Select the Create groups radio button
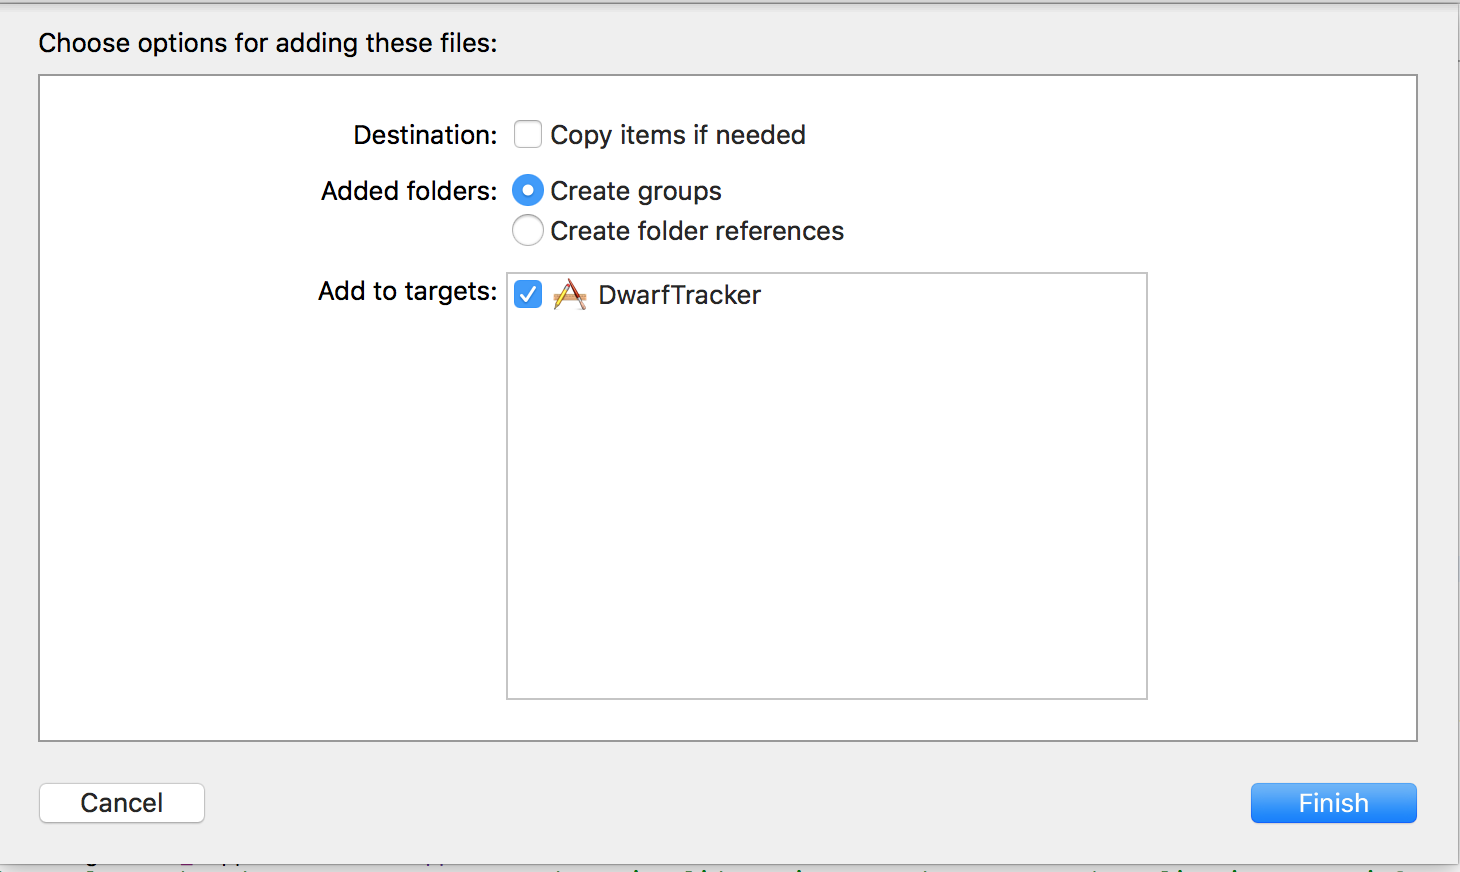Screen dimensions: 1460x872 point(528,190)
